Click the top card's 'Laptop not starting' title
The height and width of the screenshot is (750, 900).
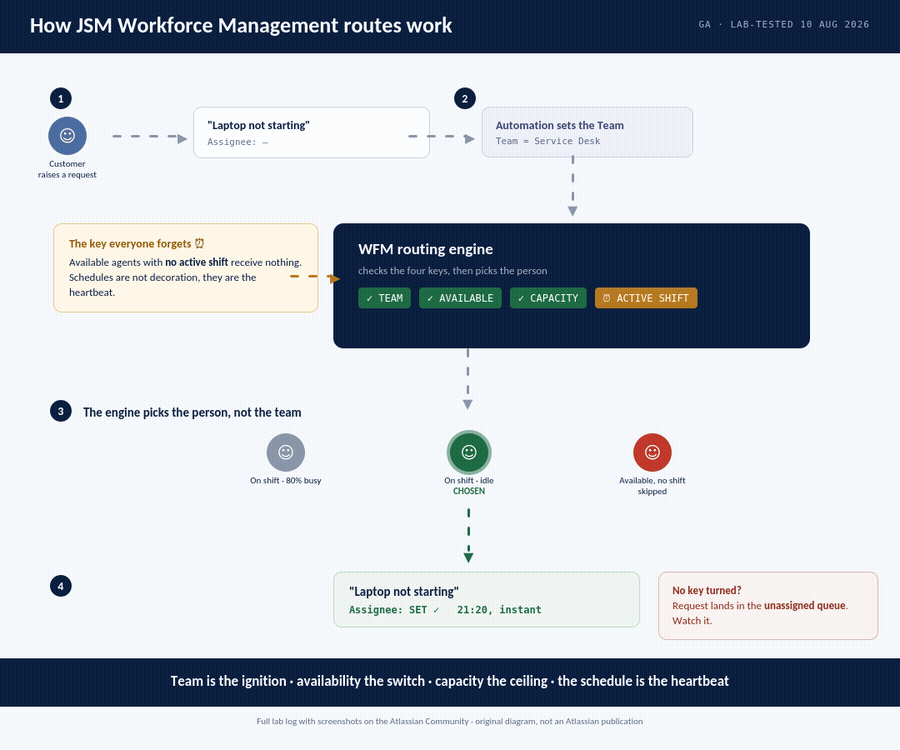click(x=258, y=125)
